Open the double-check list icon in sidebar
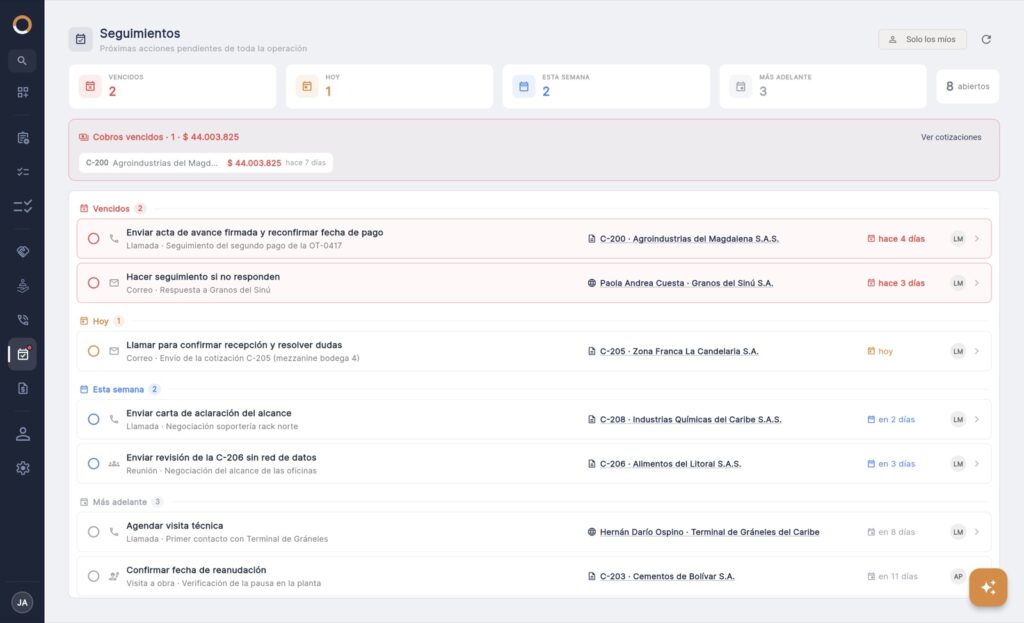Image resolution: width=1024 pixels, height=623 pixels. tap(22, 206)
